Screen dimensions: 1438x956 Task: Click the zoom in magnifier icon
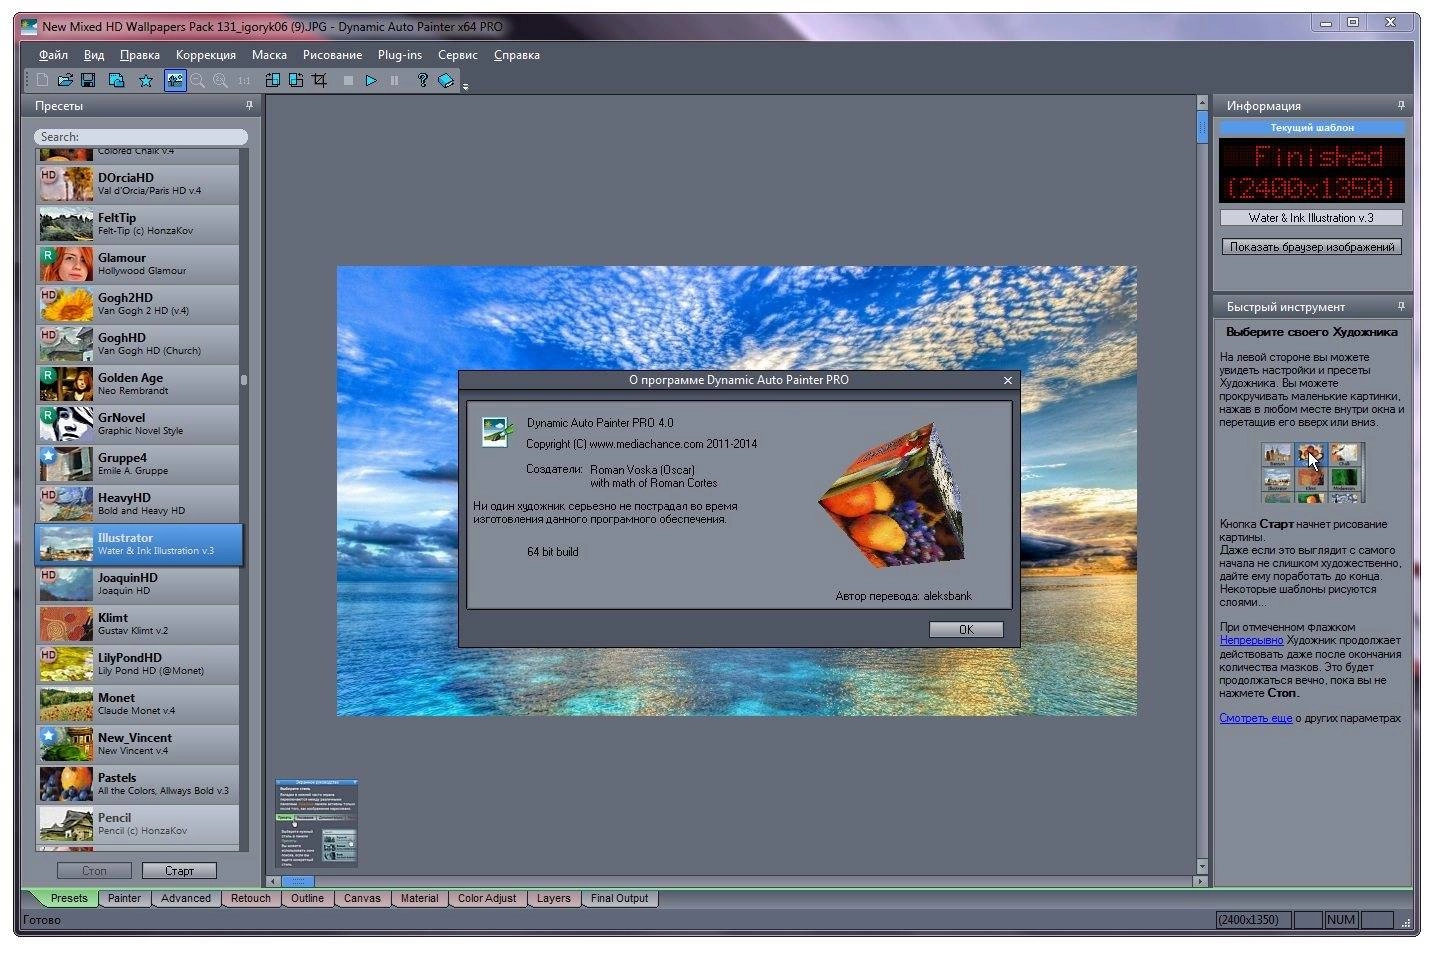(220, 81)
